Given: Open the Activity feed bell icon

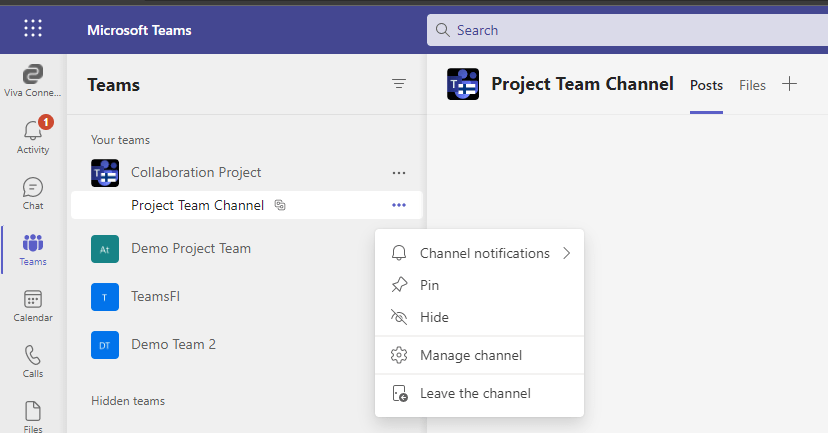Looking at the screenshot, I should point(33,136).
